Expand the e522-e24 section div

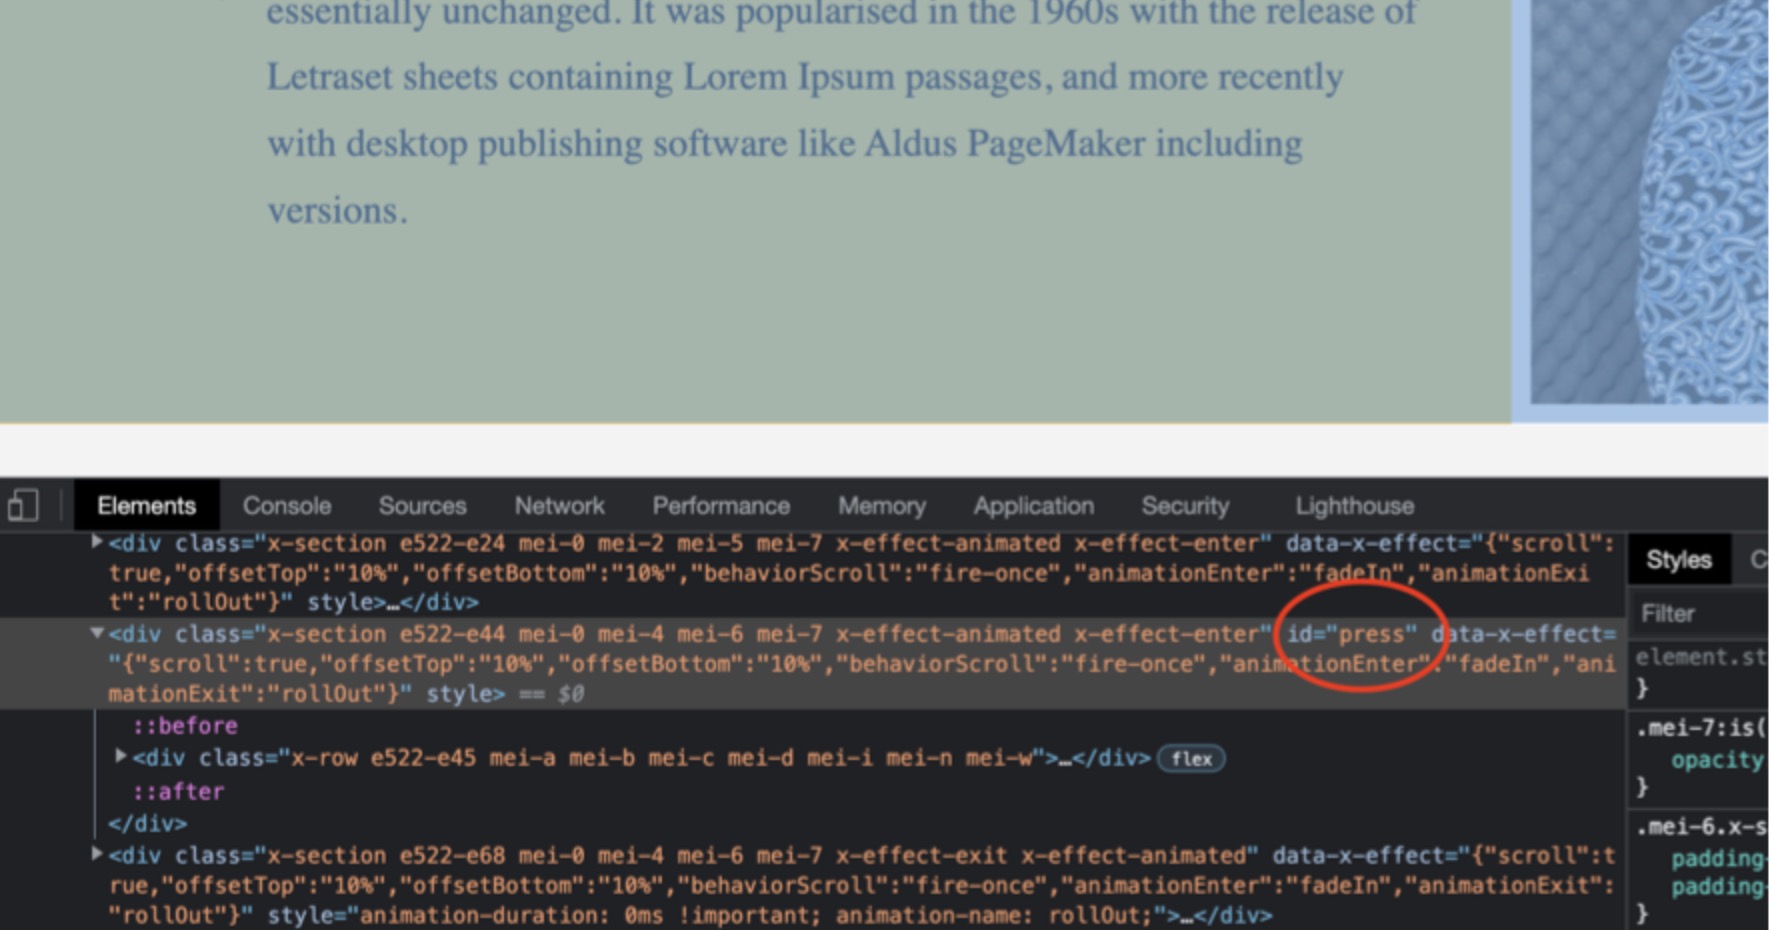coord(97,542)
